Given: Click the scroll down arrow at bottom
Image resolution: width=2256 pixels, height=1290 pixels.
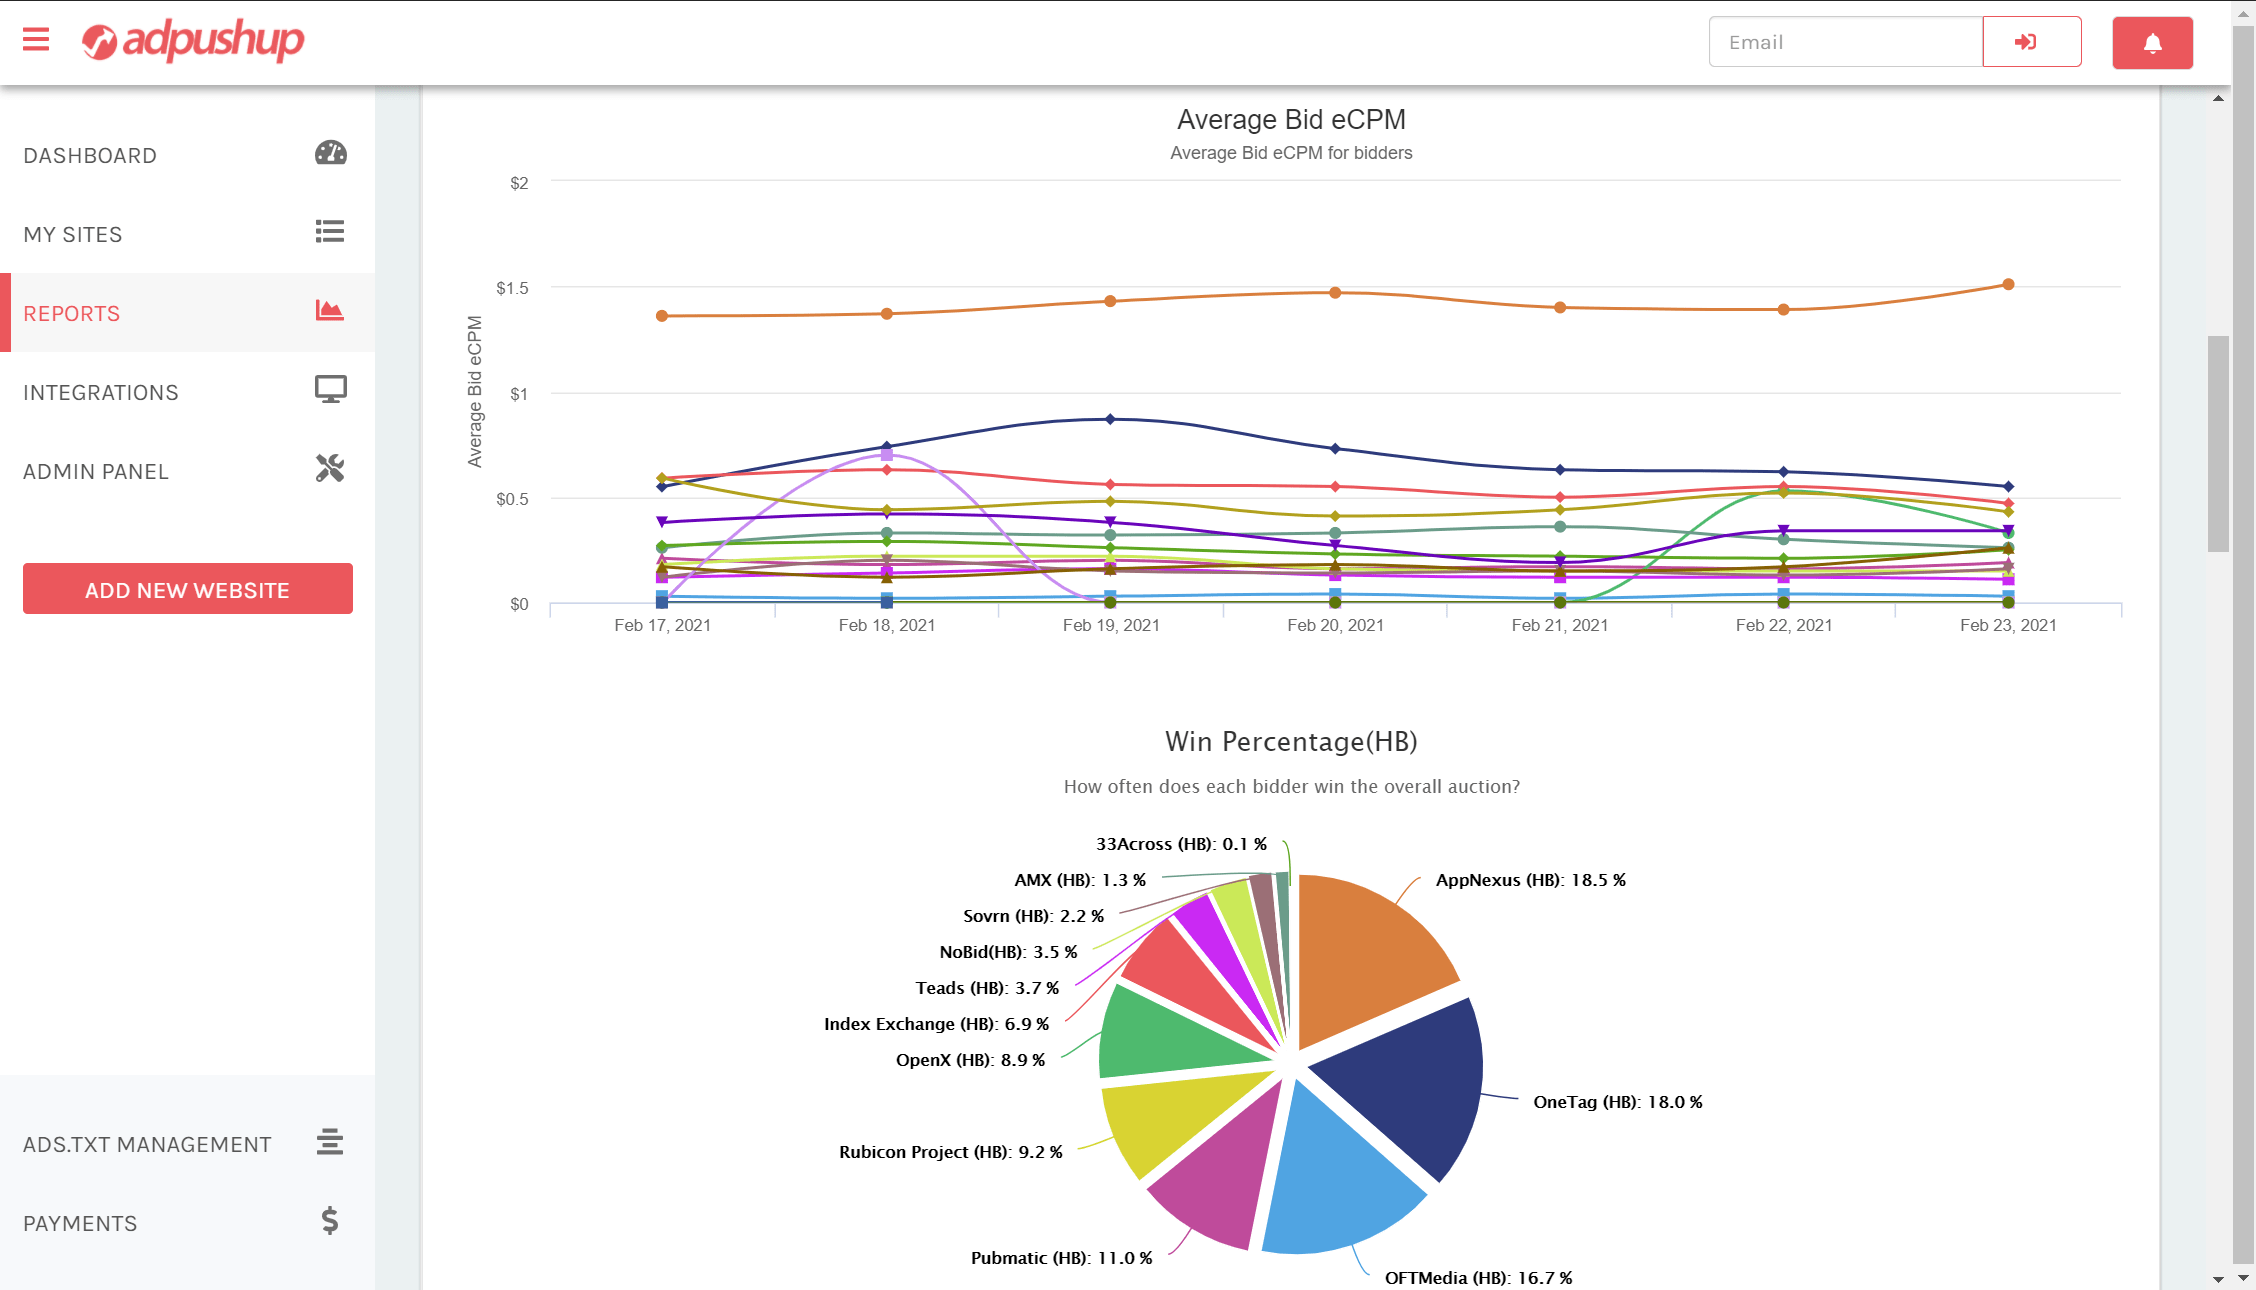Looking at the screenshot, I should tap(2218, 1279).
